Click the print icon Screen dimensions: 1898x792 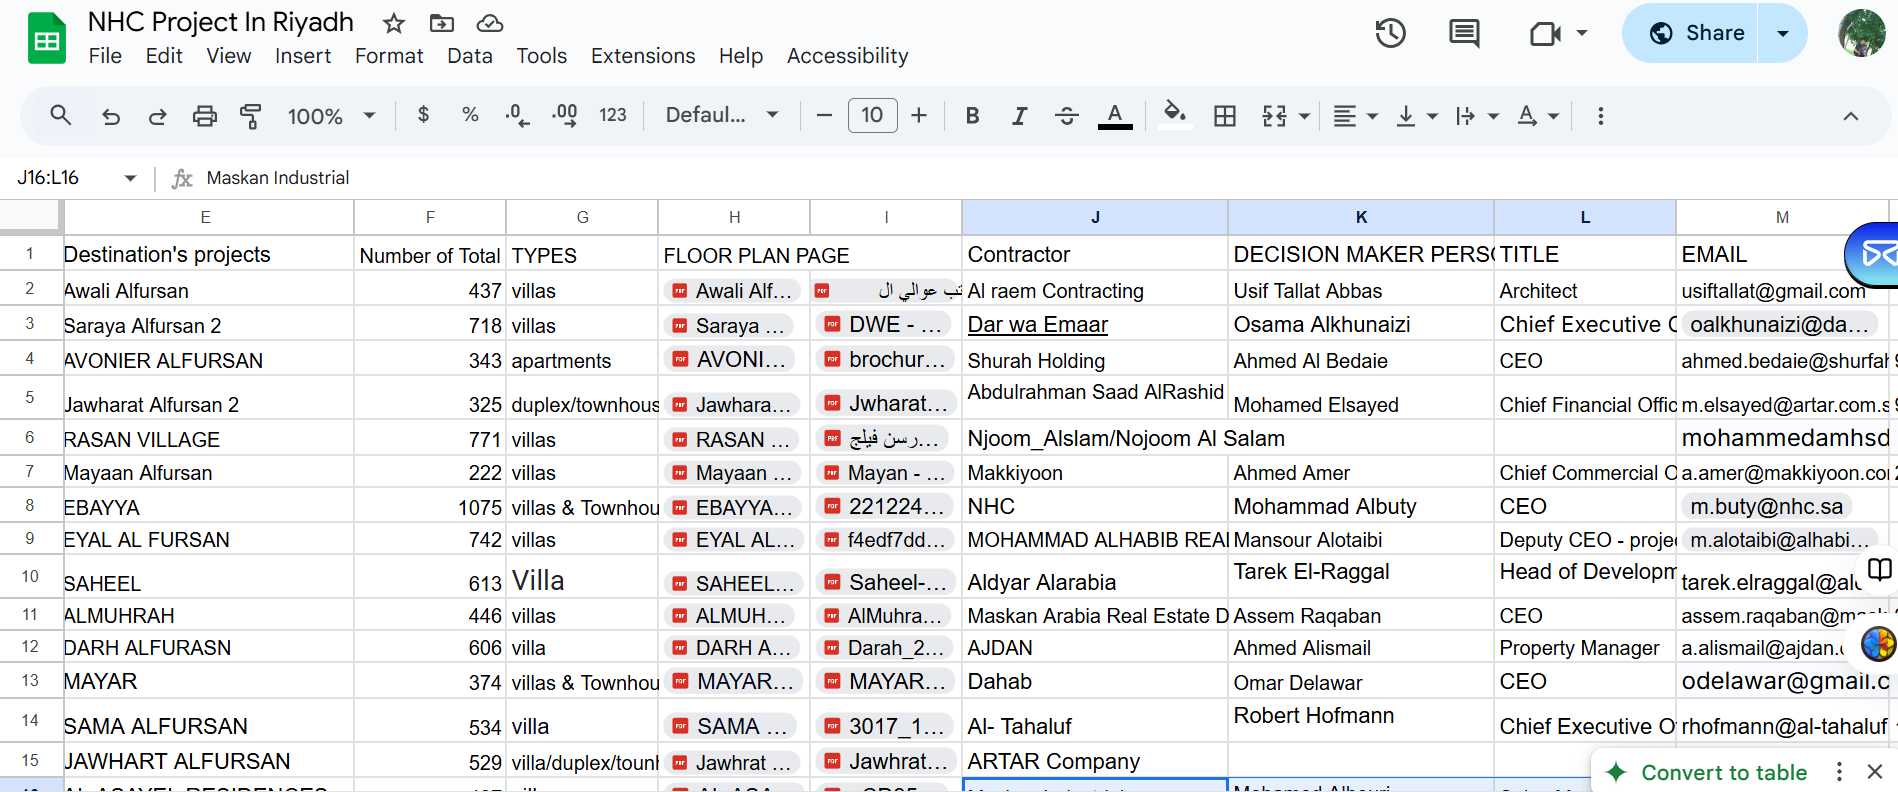click(x=204, y=116)
